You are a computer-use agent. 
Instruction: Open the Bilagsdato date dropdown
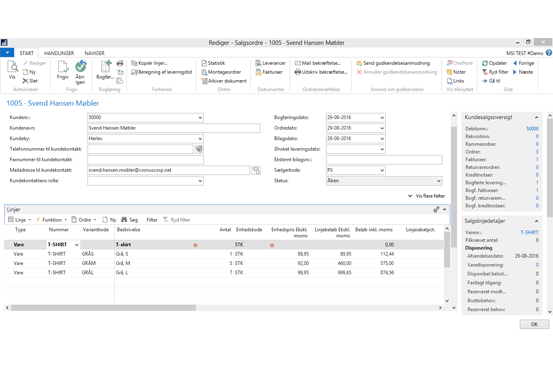click(382, 139)
